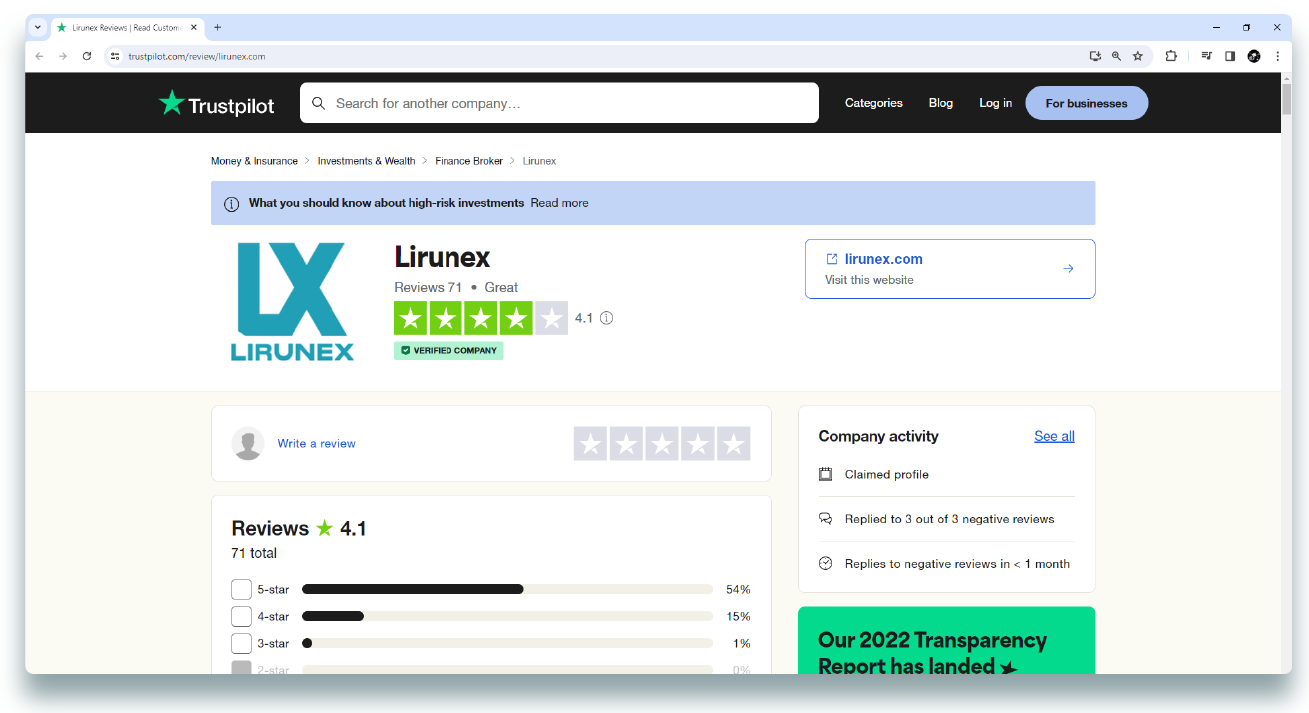Click the 5-star 54% rating bar

(x=507, y=589)
